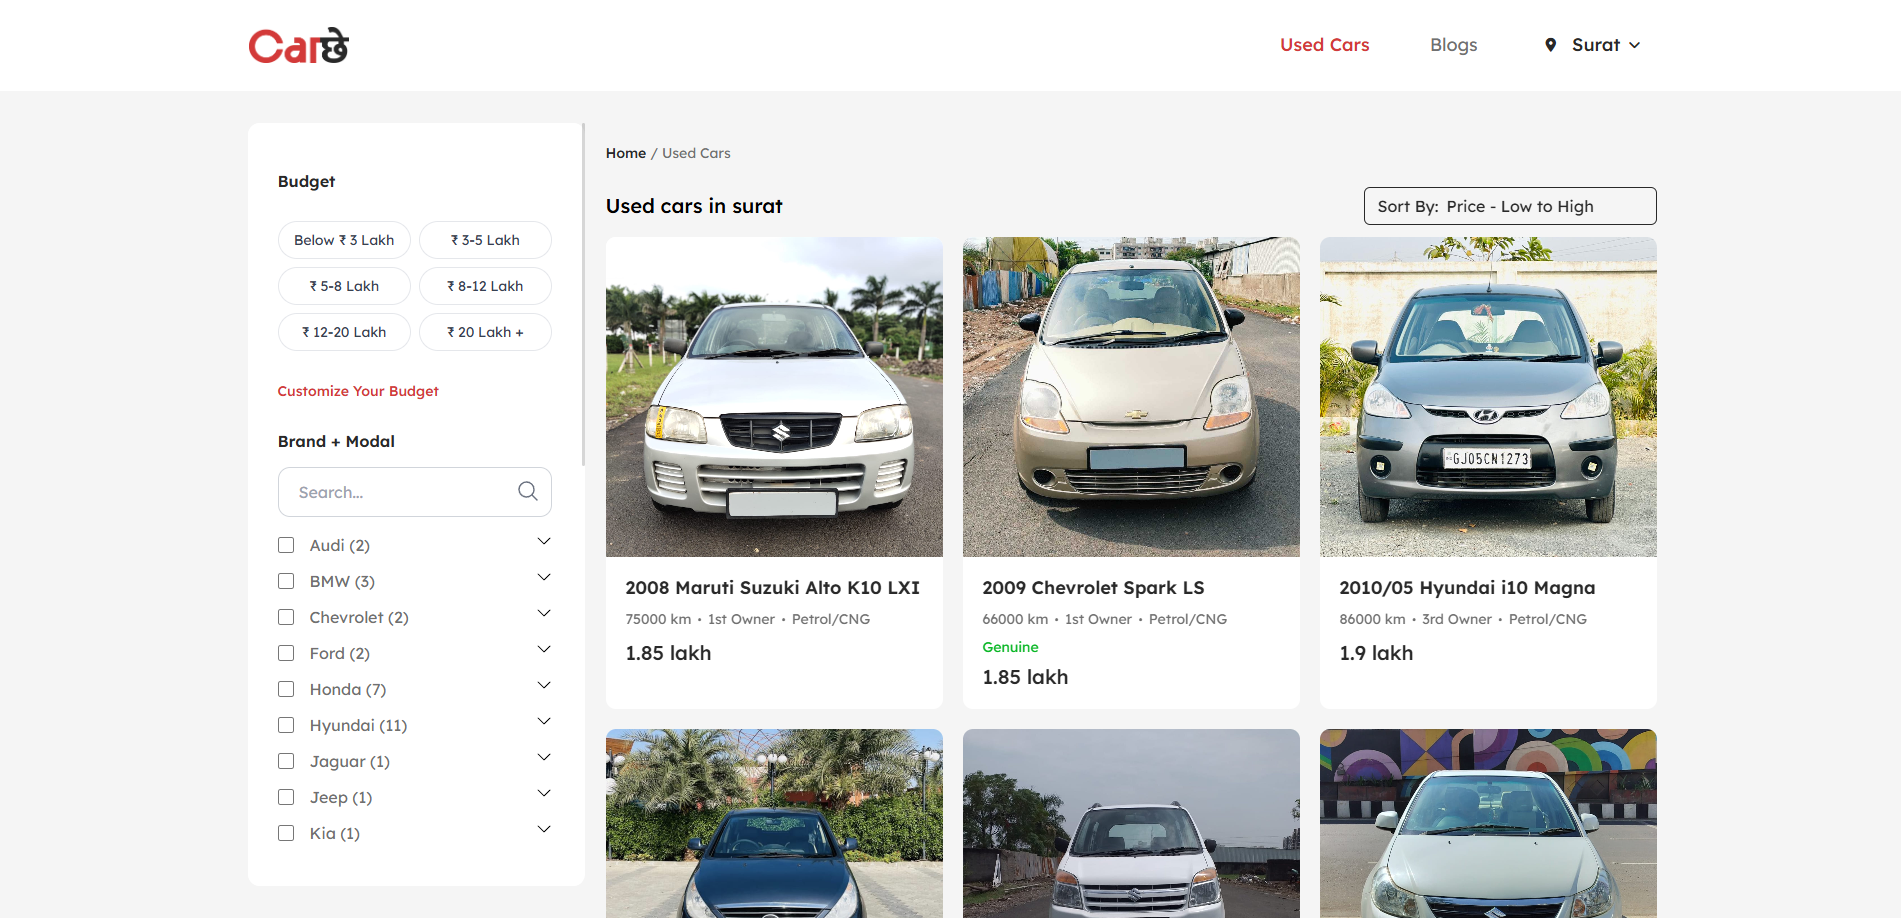1901x918 pixels.
Task: Check the BMW (3) checkbox
Action: (286, 581)
